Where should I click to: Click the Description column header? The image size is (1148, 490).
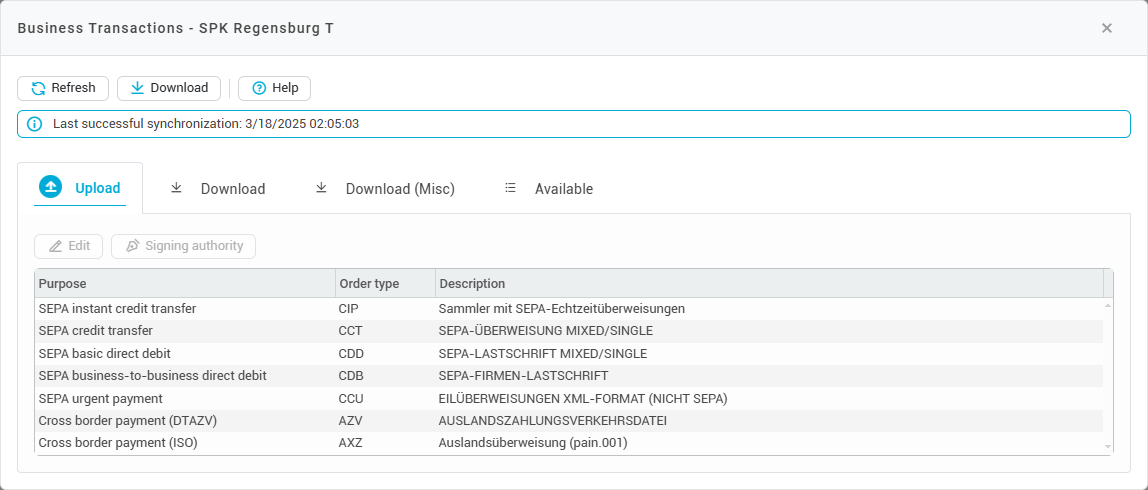[768, 284]
